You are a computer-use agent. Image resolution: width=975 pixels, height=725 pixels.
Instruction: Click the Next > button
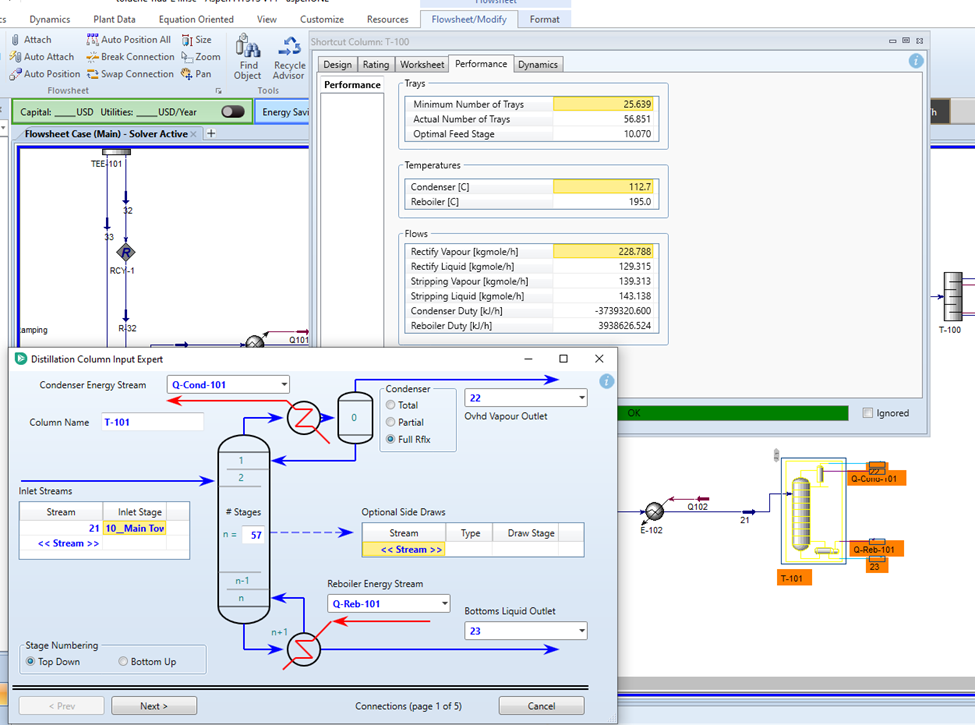[x=154, y=706]
